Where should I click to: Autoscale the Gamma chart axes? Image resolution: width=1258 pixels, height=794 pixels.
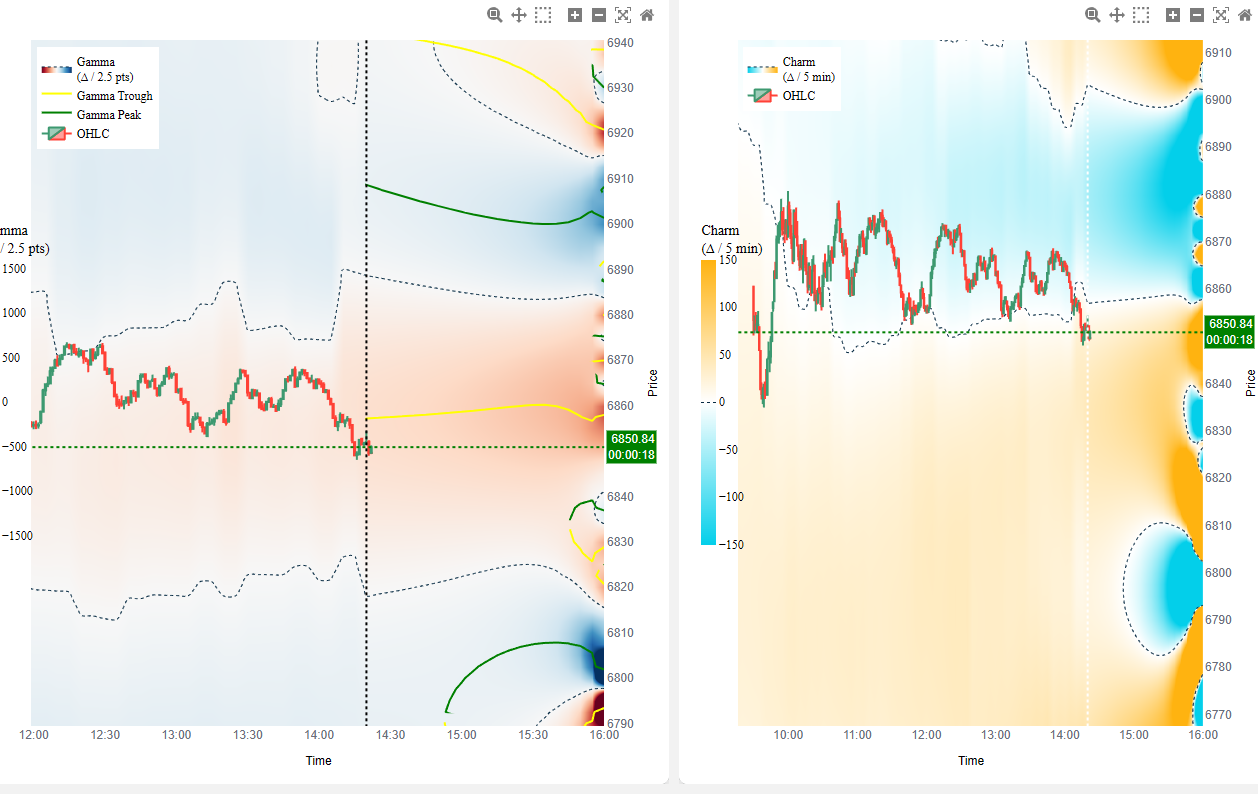pos(623,15)
